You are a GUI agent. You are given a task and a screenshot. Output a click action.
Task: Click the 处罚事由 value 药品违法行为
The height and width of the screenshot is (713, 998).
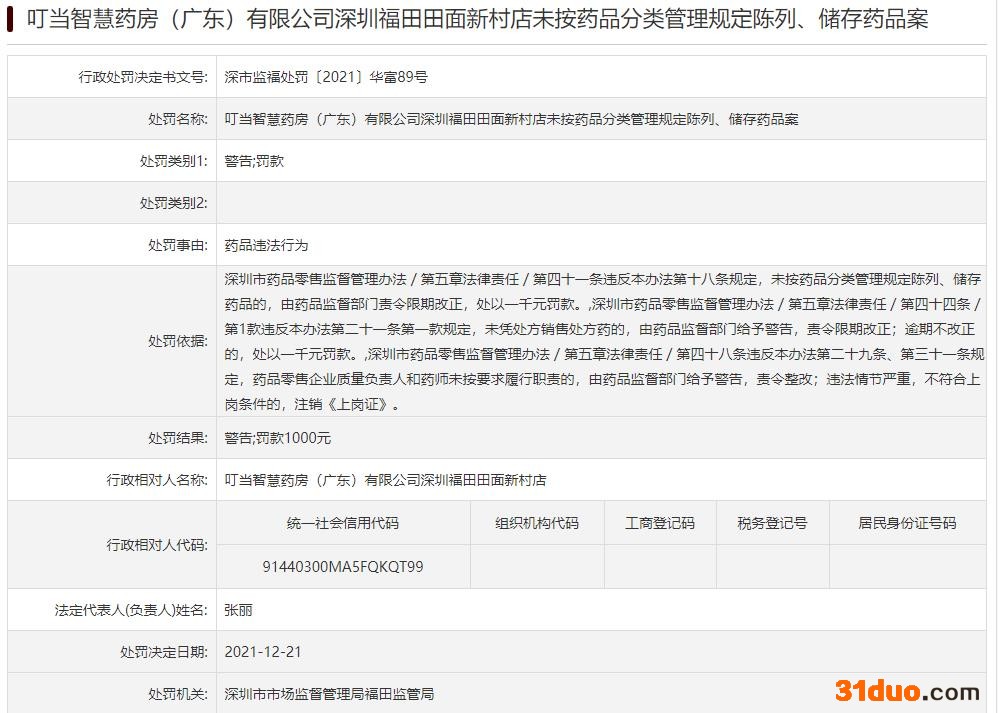[266, 245]
